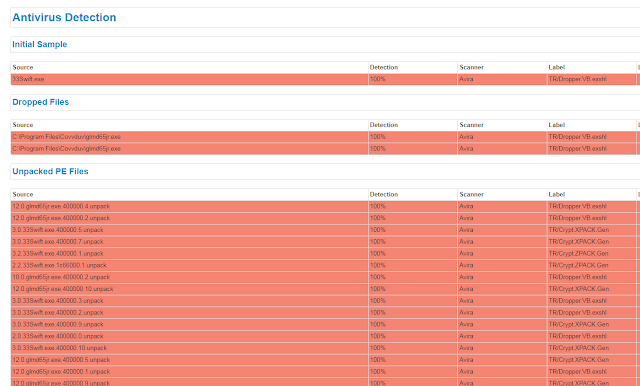Click 100% detection in 12.0.glmd65jr.exe.400000.4.unpack row
This screenshot has width=640, height=386.
(413, 206)
